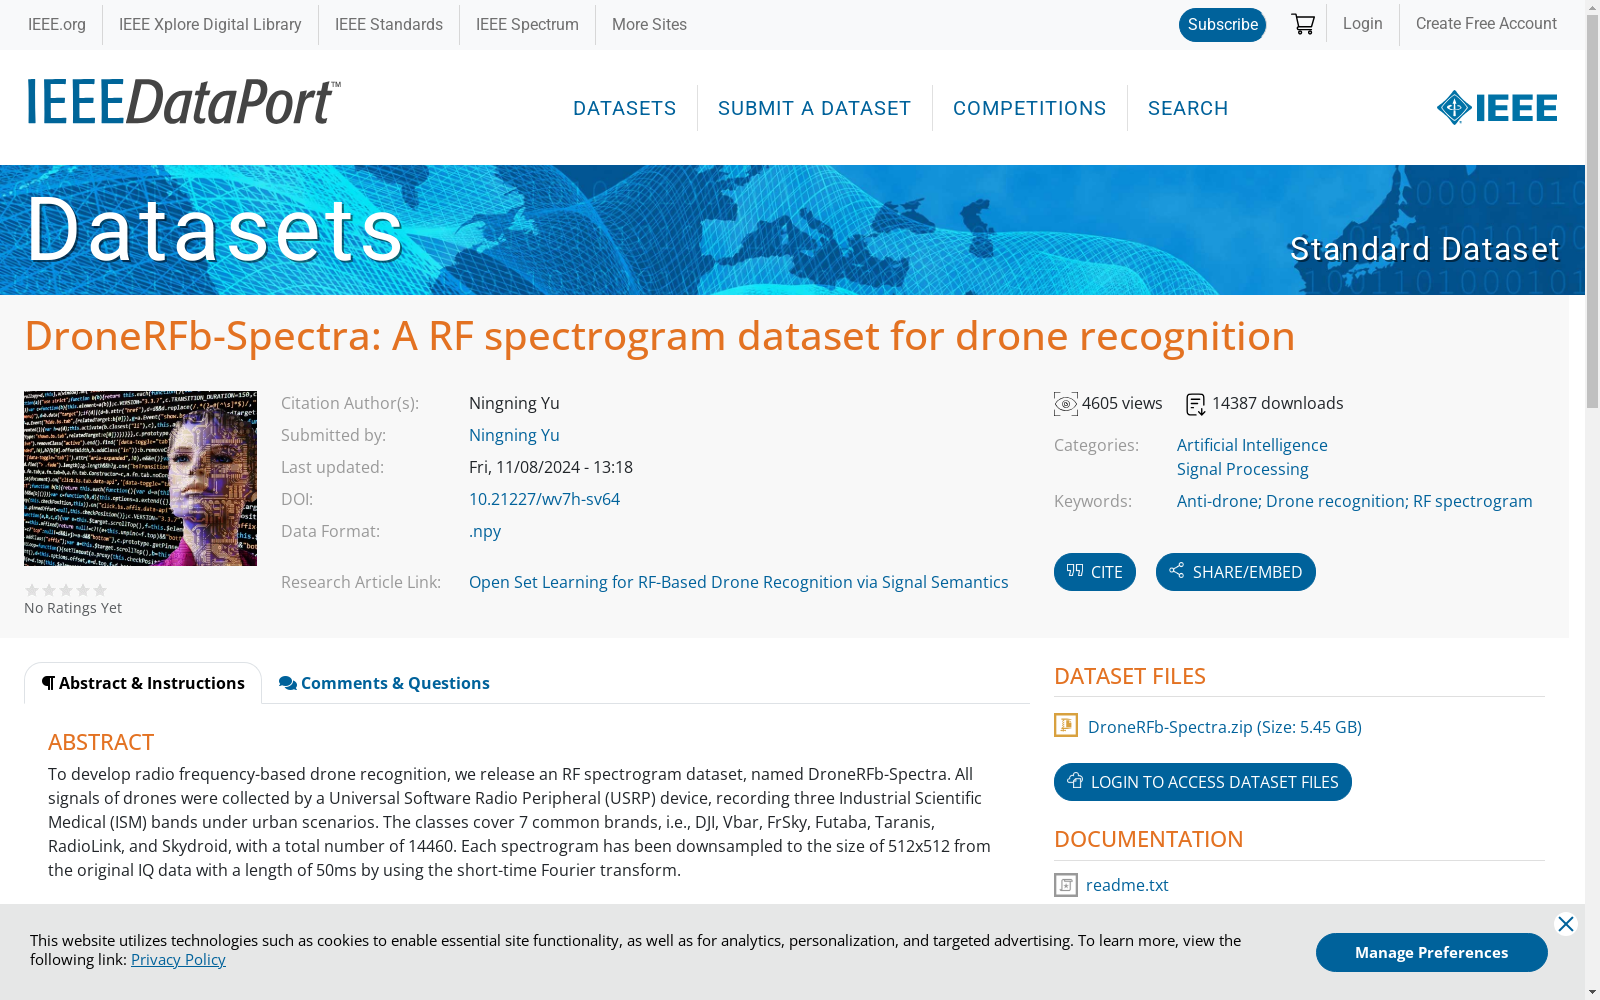1600x1000 pixels.
Task: Open the Open Set Learning research article link
Action: 739,582
